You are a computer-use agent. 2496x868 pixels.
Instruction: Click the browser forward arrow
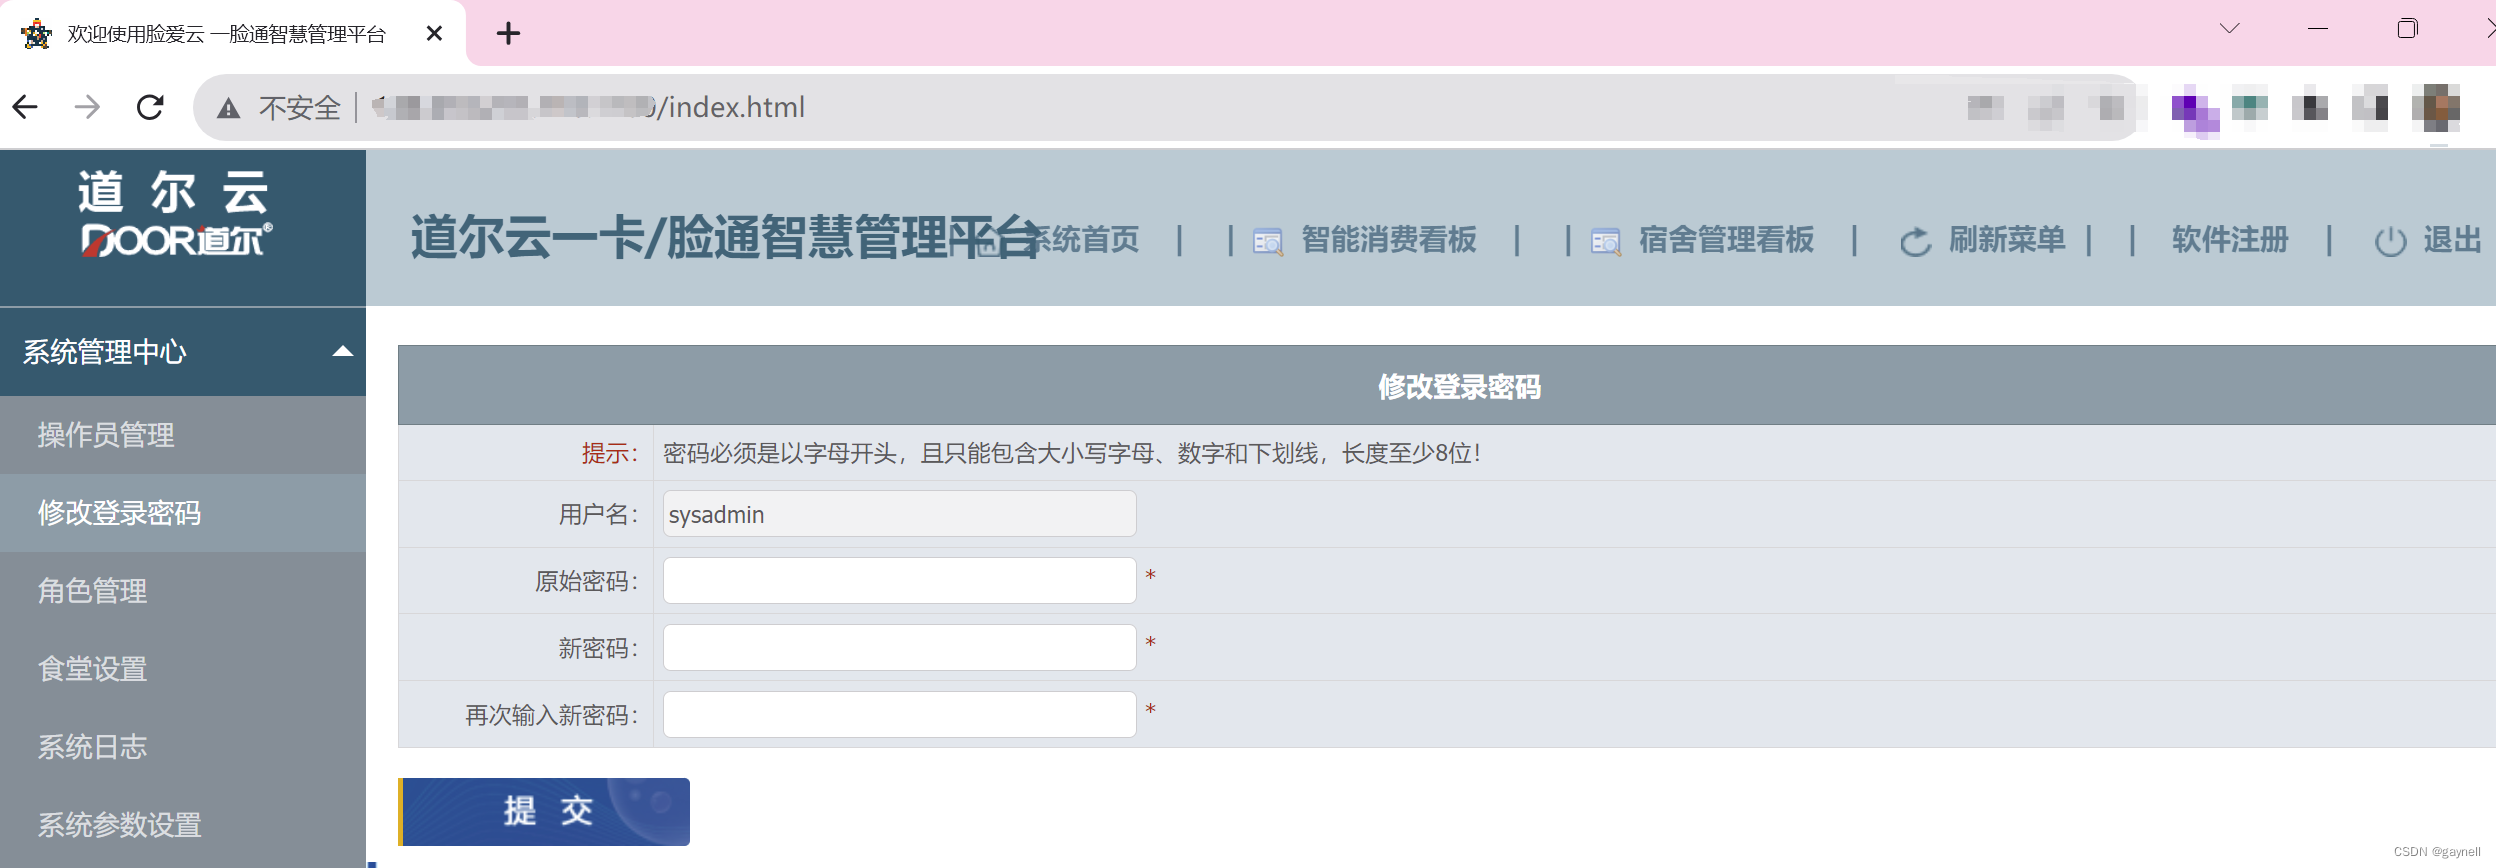coord(88,107)
